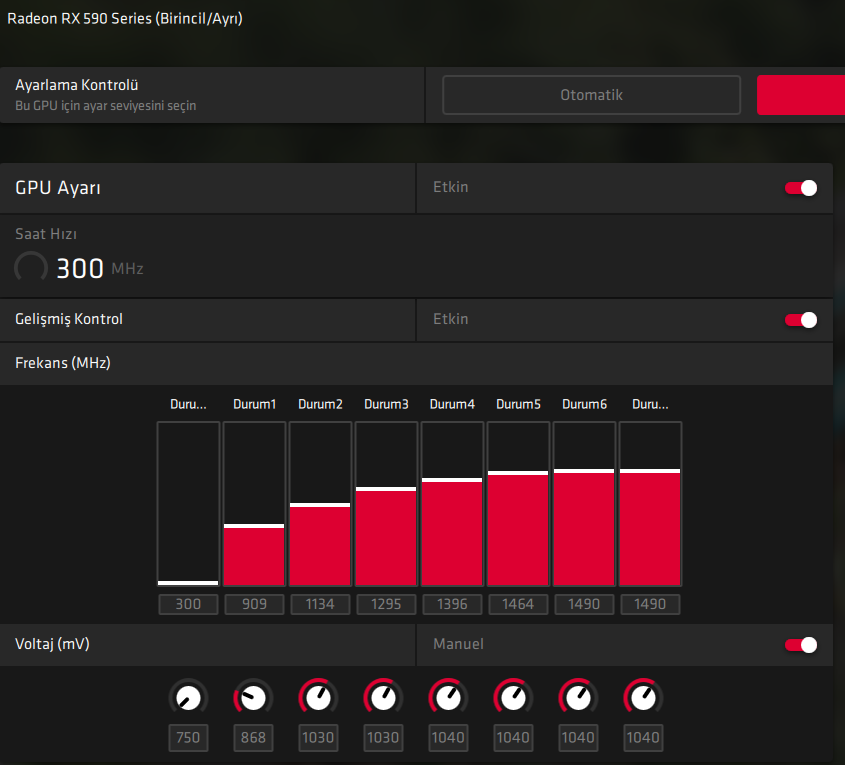Click the 300 MHz frequency state bar

[188, 504]
